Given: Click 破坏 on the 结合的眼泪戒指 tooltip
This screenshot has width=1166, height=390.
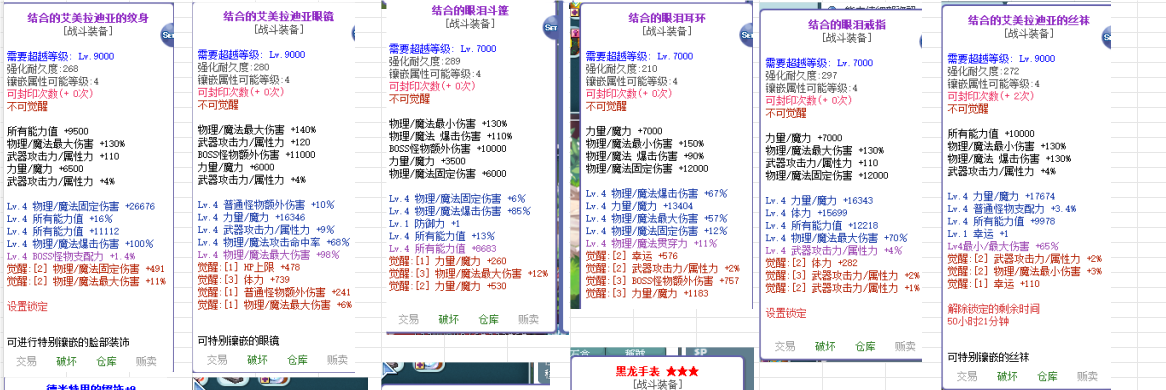Looking at the screenshot, I should [x=825, y=346].
